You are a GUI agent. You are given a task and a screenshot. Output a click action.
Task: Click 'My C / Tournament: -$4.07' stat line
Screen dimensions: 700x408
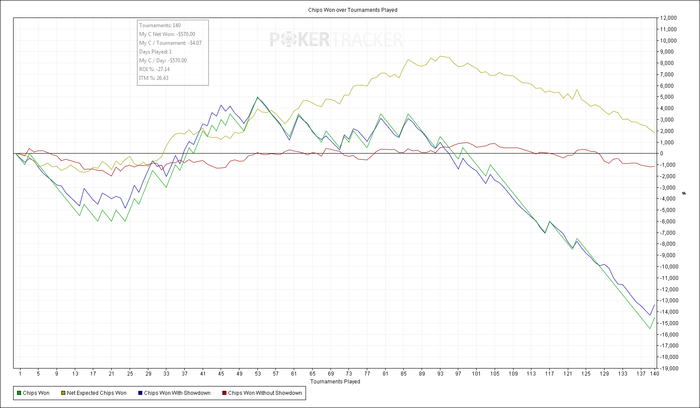(x=170, y=43)
